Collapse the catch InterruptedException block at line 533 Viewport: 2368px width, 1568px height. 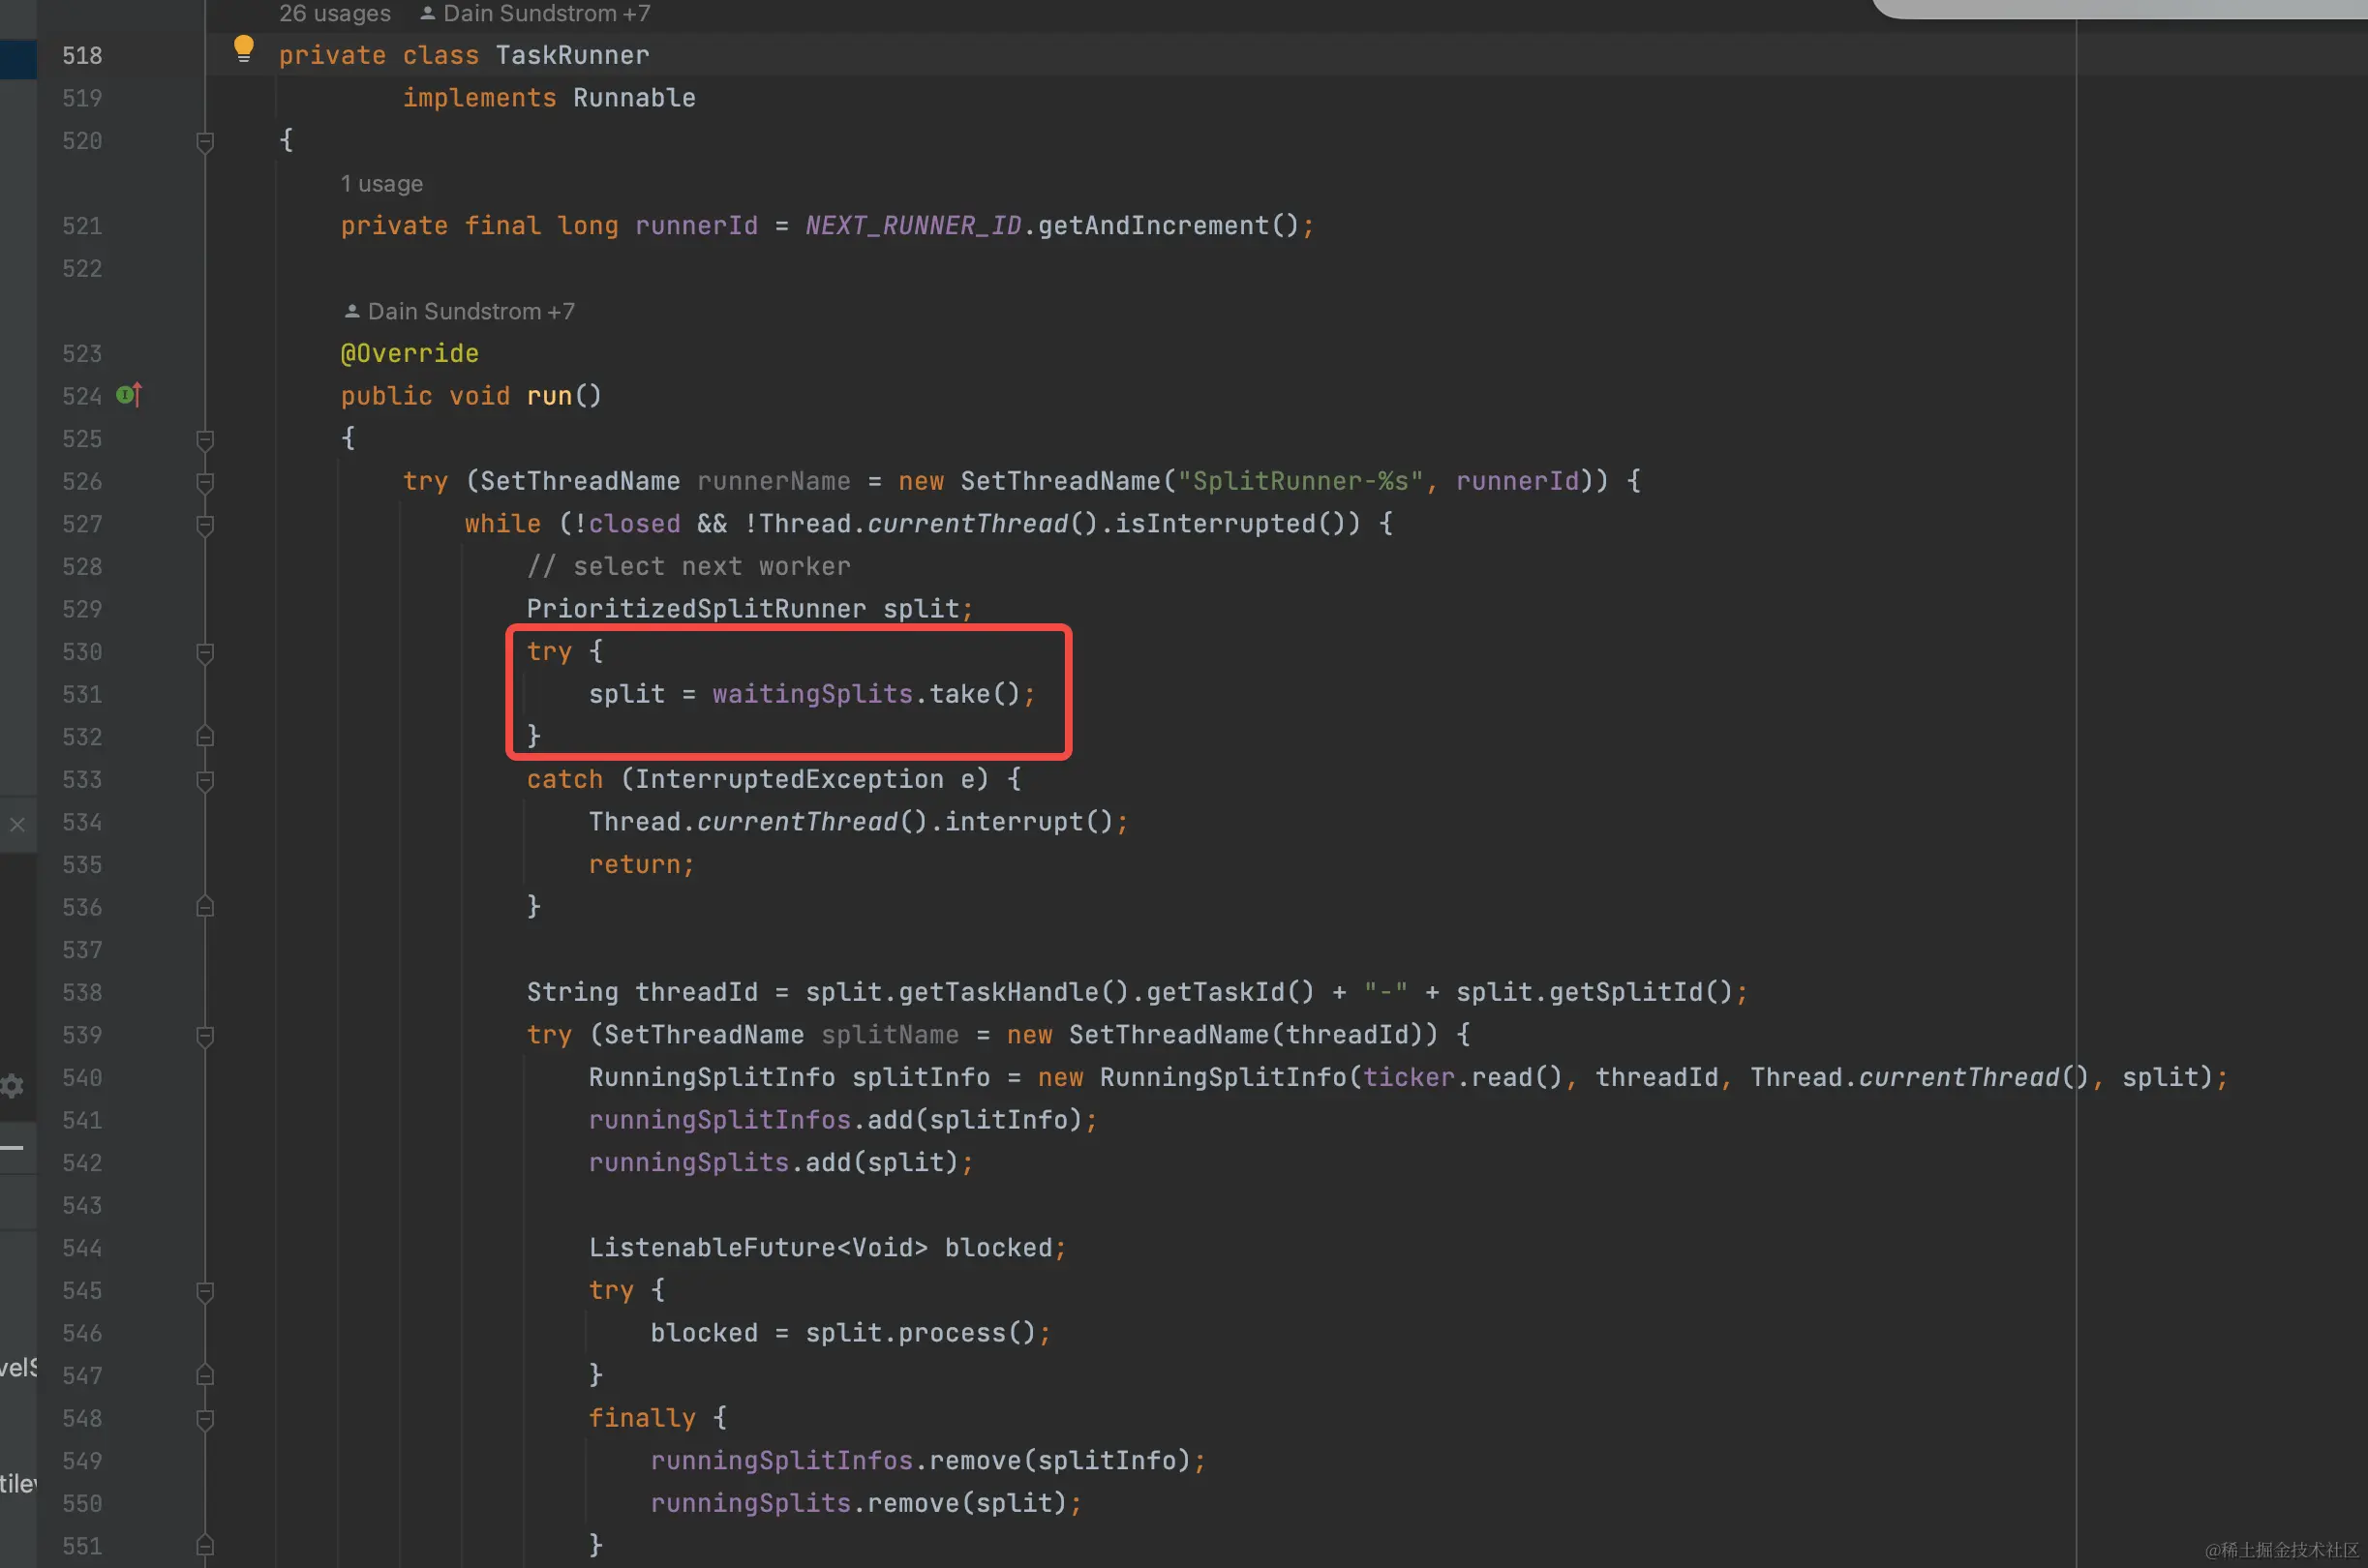coord(205,780)
